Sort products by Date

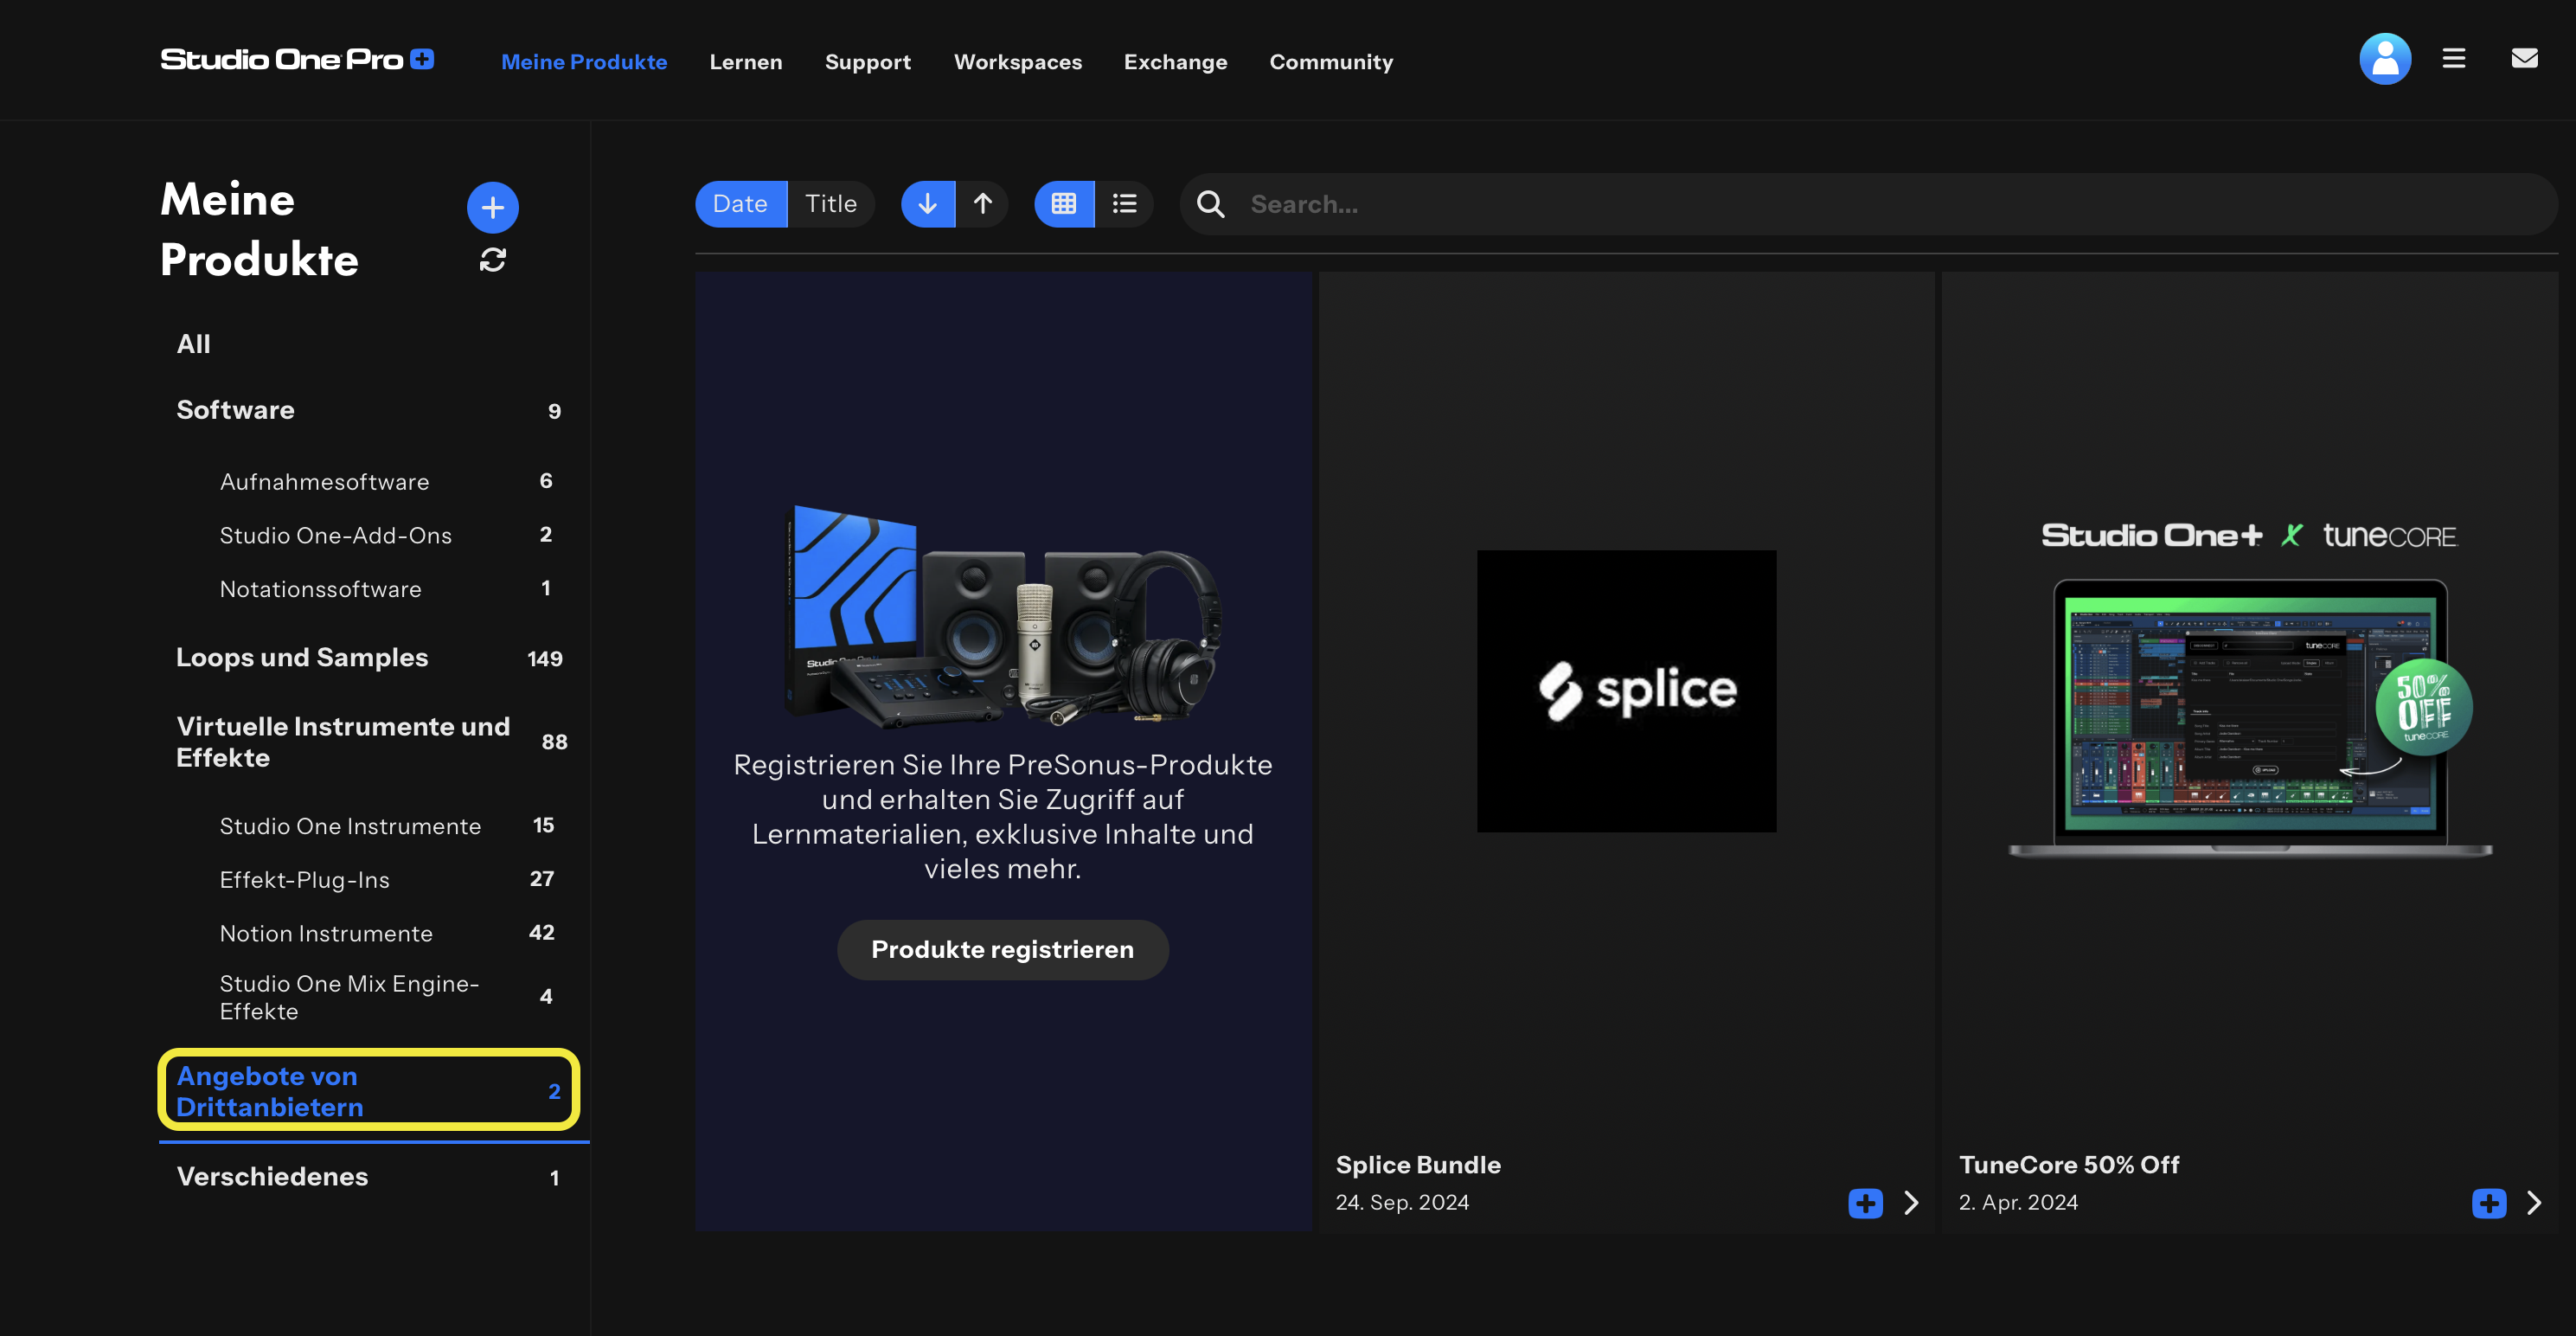click(740, 204)
